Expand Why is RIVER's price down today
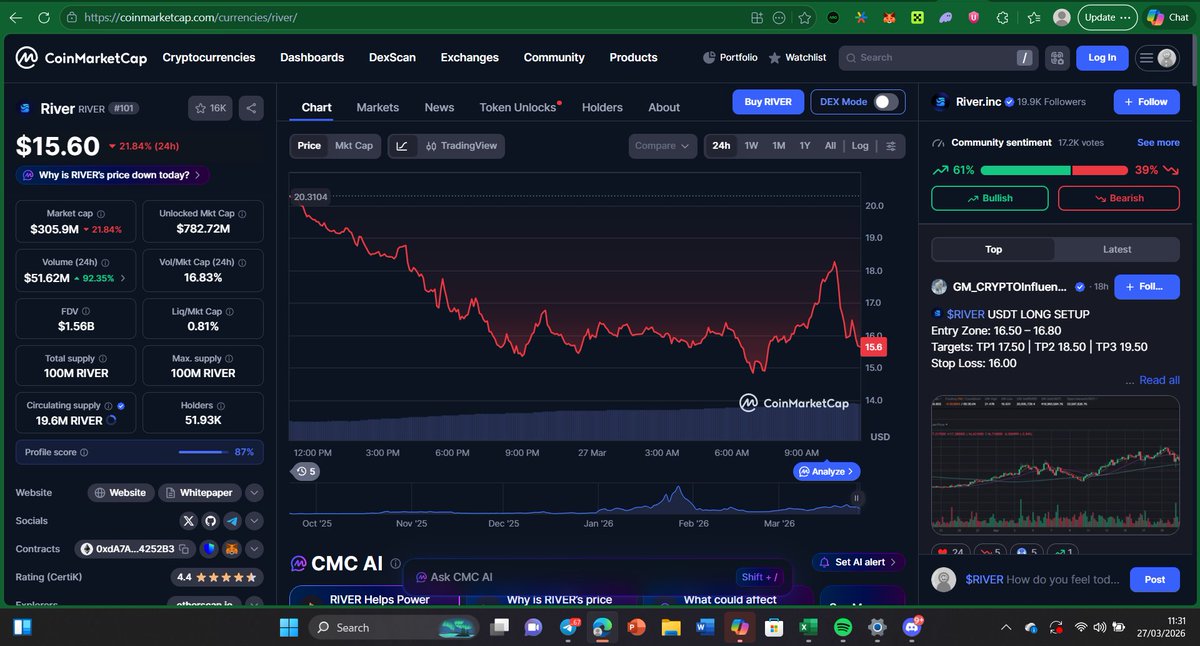Image resolution: width=1200 pixels, height=646 pixels. (x=113, y=175)
